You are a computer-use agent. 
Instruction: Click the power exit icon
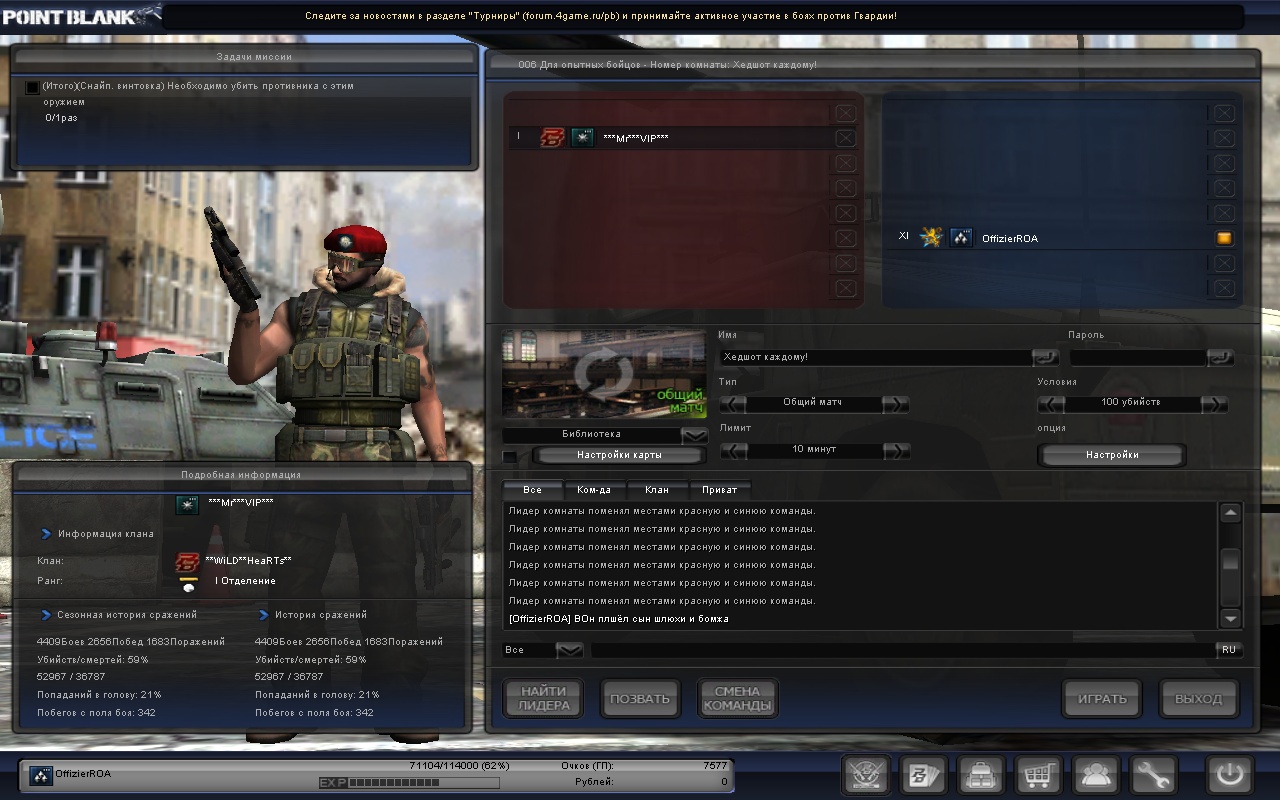coord(1230,775)
